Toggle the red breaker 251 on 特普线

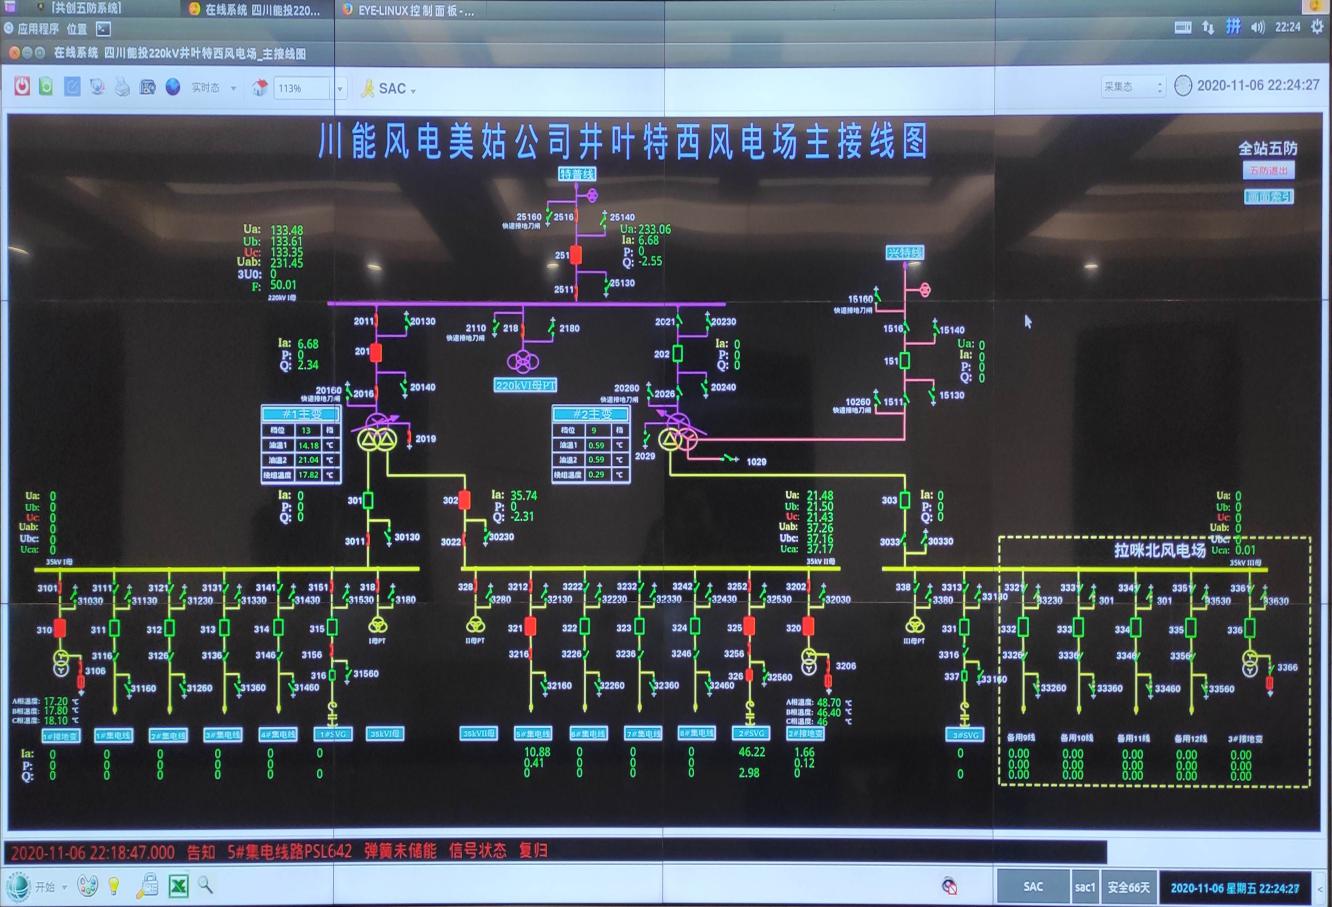576,255
